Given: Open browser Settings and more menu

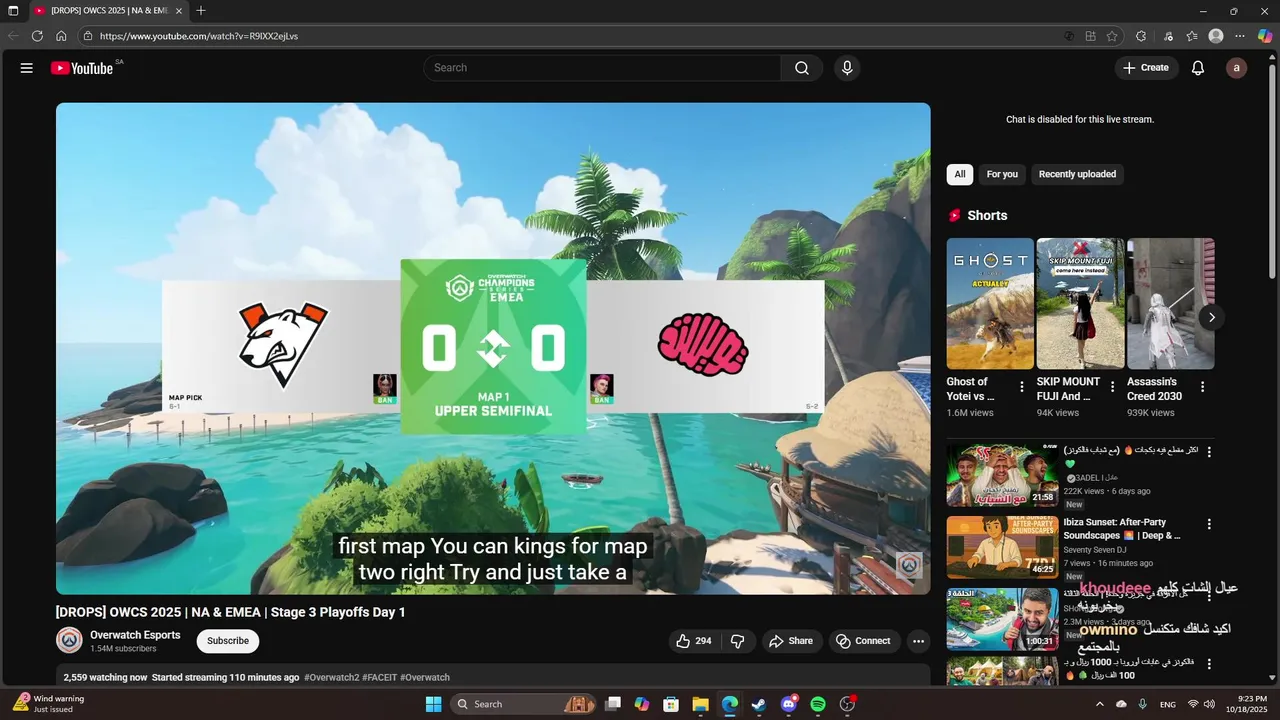Looking at the screenshot, I should [x=1240, y=36].
